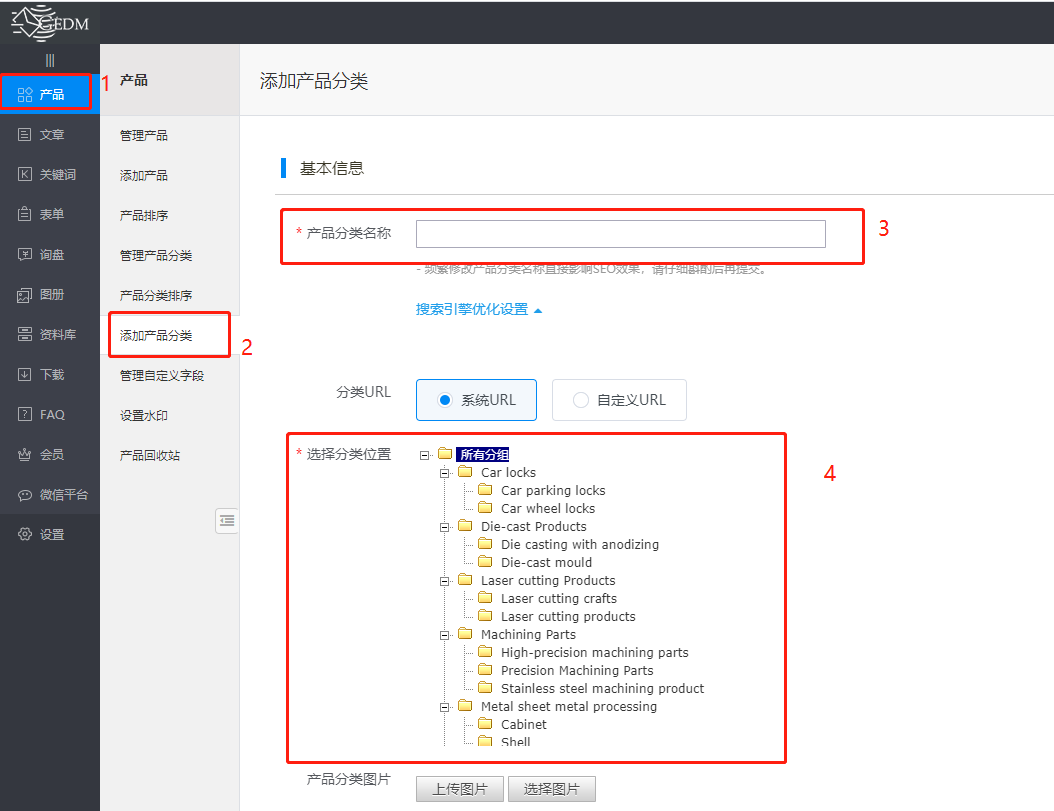Viewport: 1054px width, 811px height.
Task: Toggle the sidebar collapse control above 产品
Action: (x=49, y=59)
